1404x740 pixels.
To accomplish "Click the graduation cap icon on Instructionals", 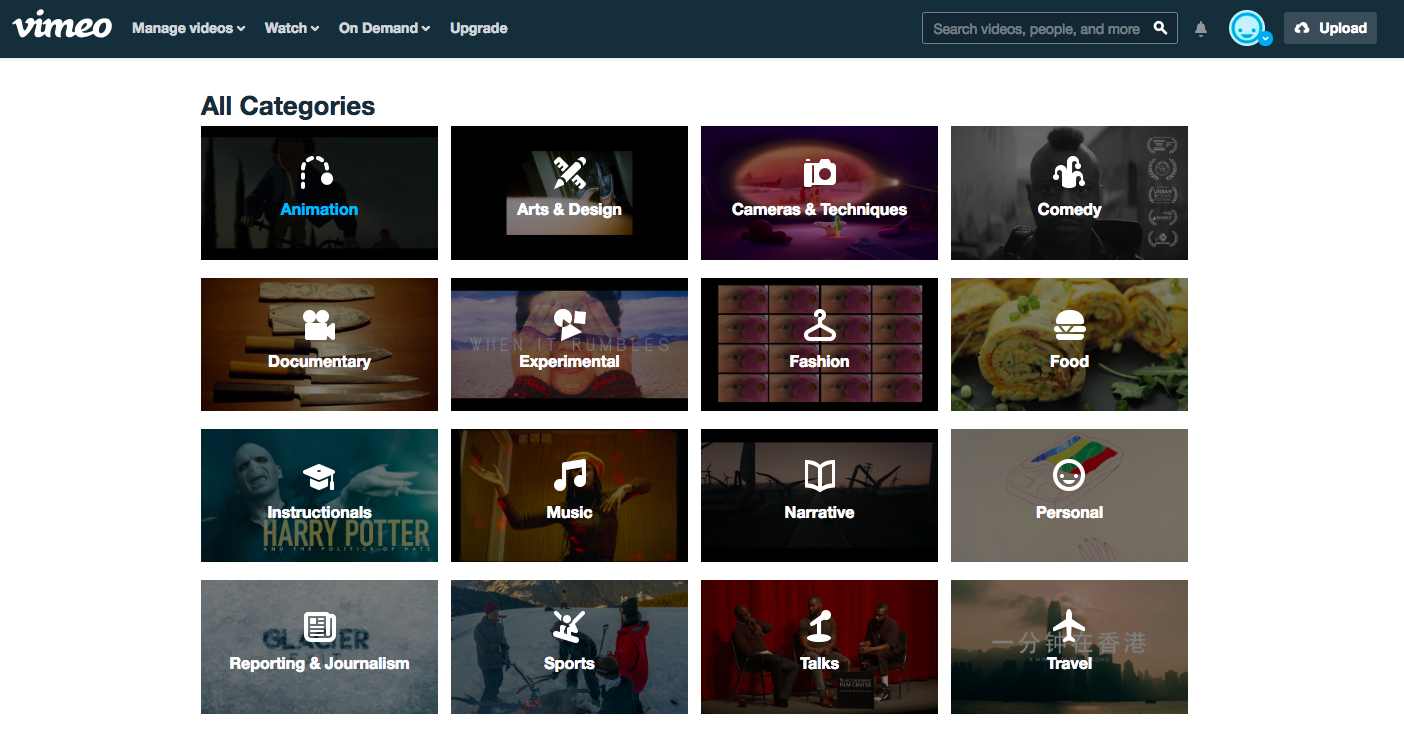I will (x=319, y=476).
